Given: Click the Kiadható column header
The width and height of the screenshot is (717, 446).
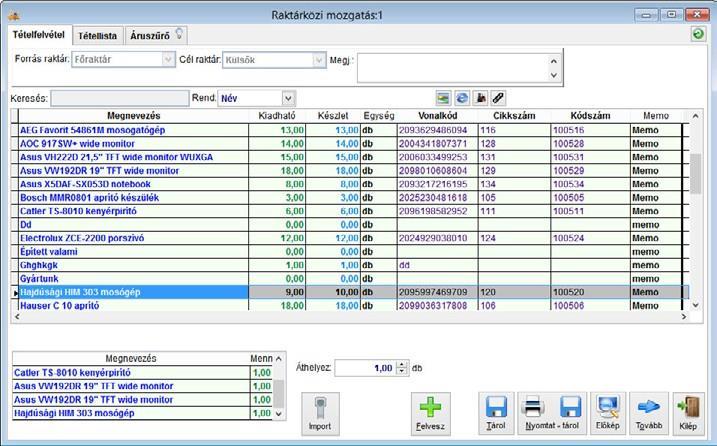Looking at the screenshot, I should [277, 116].
